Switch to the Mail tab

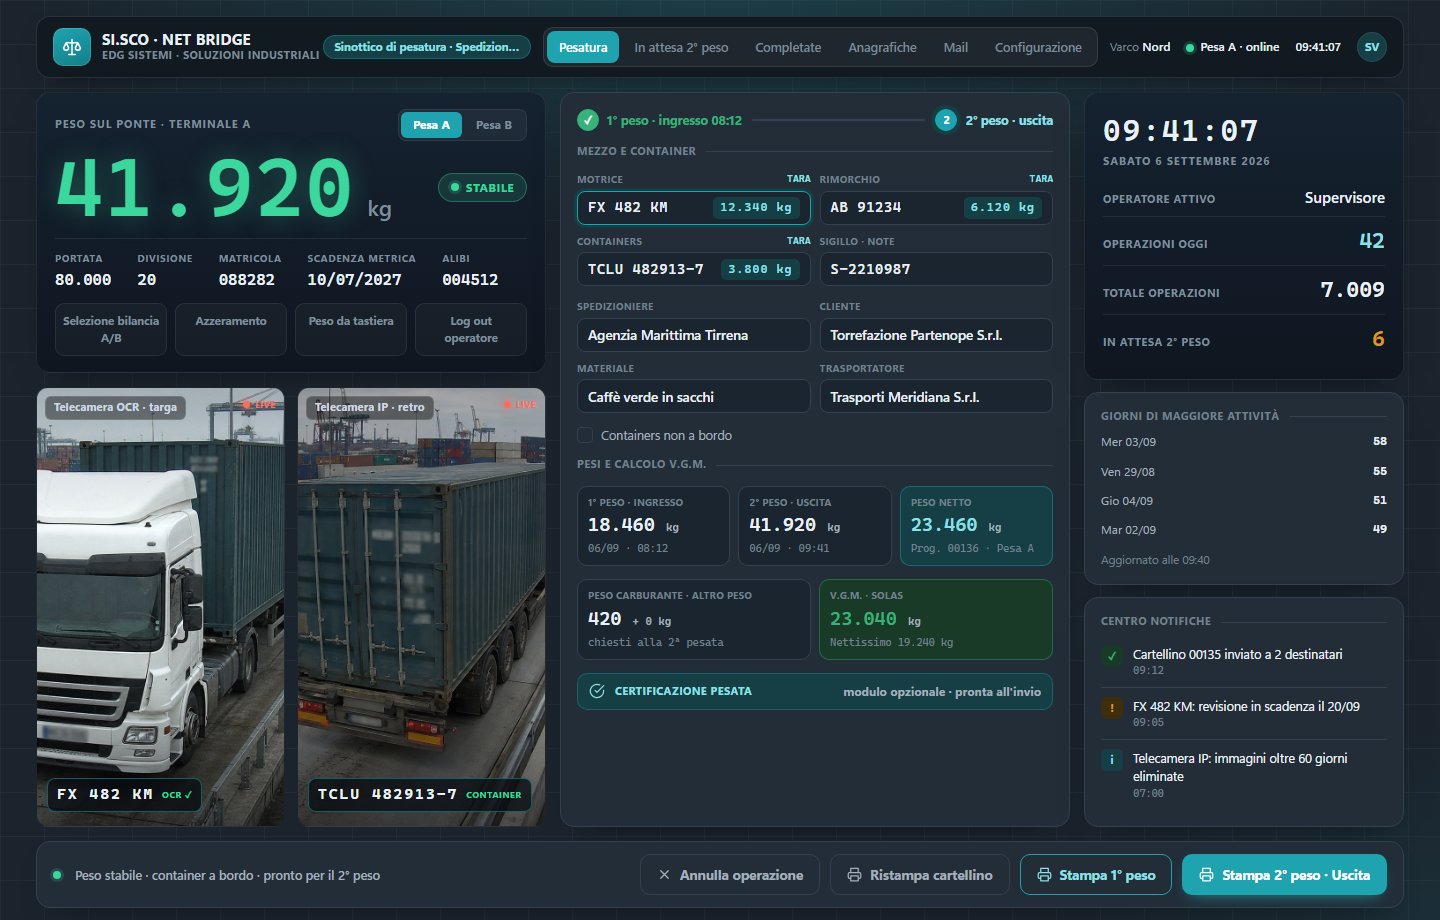(955, 47)
